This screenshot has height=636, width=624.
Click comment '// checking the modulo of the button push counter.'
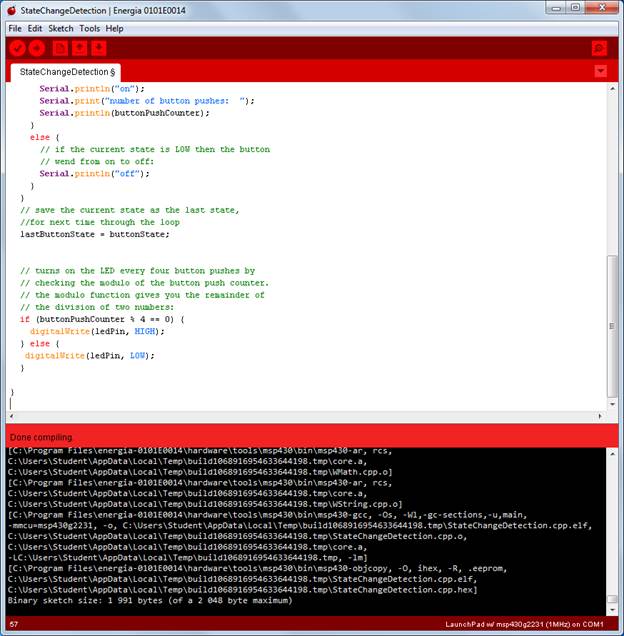pyautogui.click(x=144, y=283)
